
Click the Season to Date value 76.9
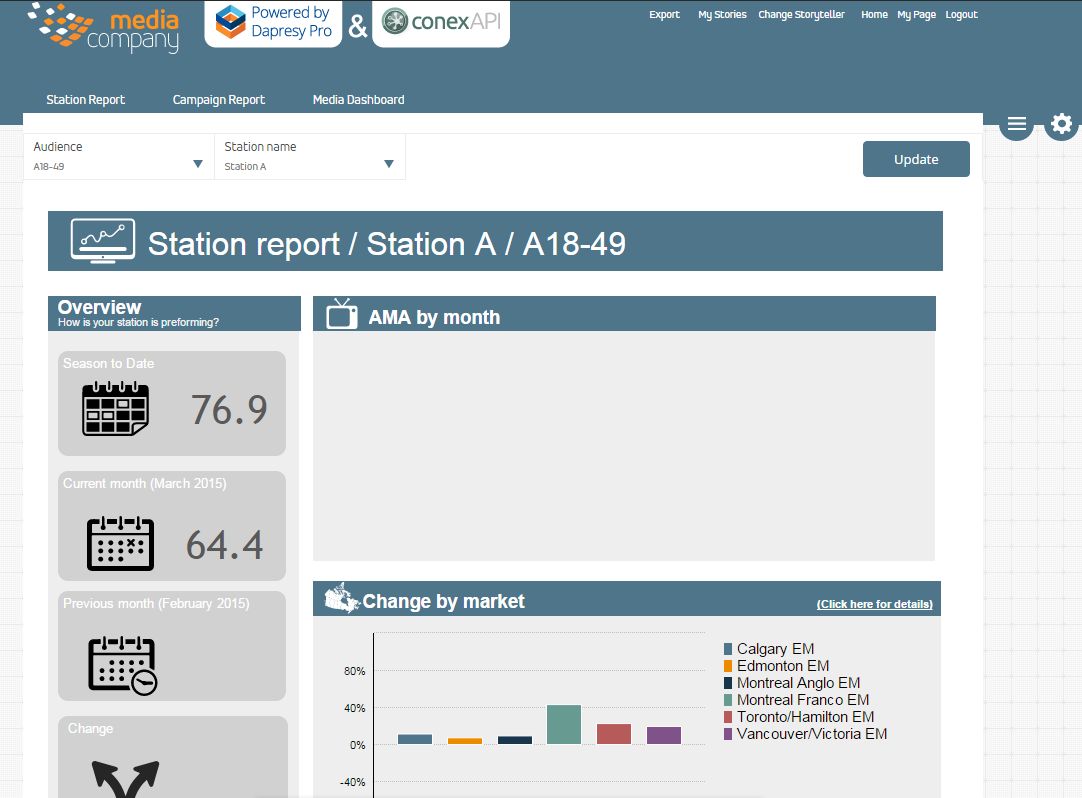[x=229, y=409]
